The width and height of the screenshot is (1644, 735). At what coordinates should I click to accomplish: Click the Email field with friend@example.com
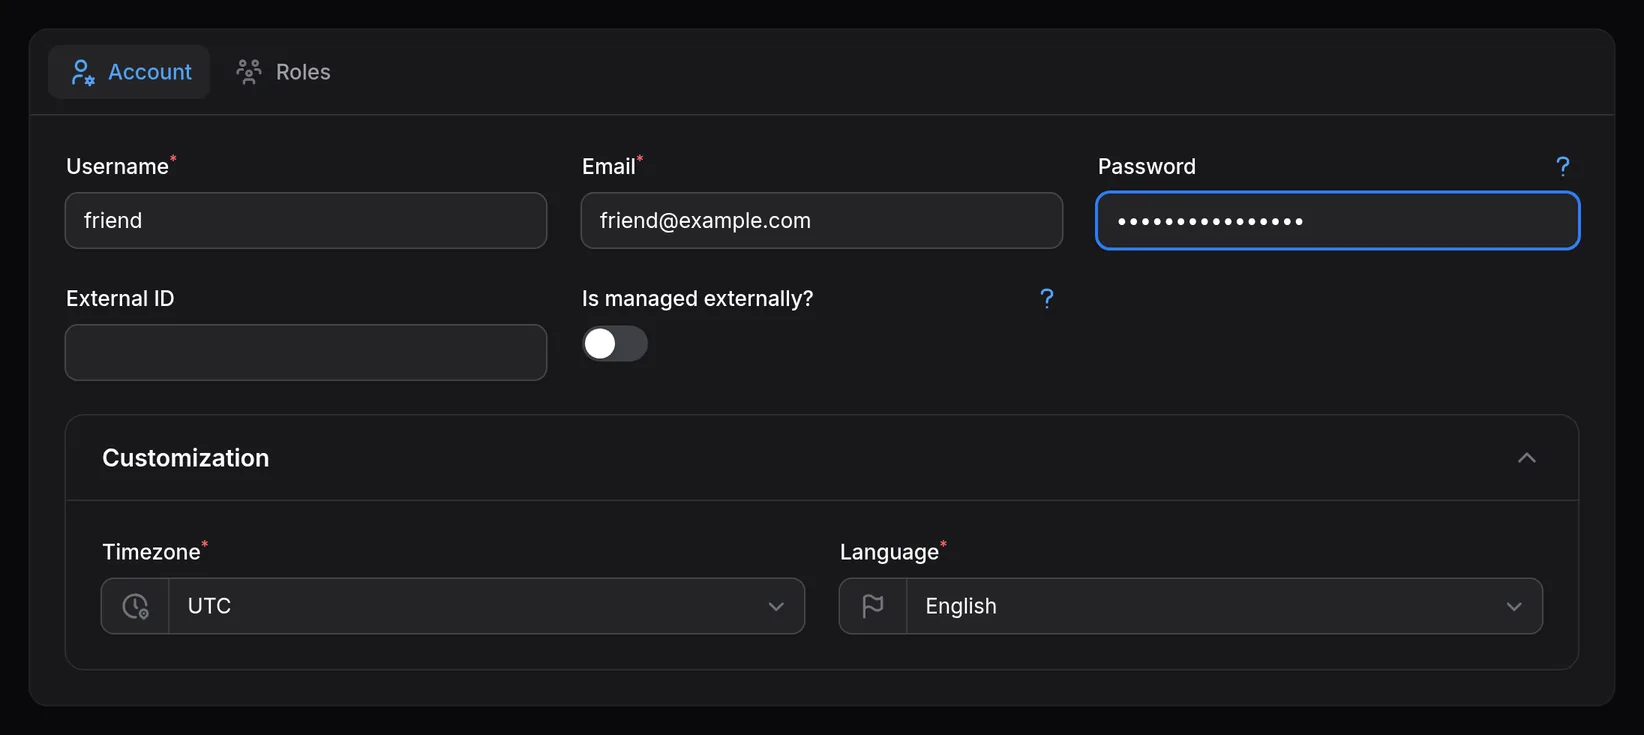pos(822,220)
